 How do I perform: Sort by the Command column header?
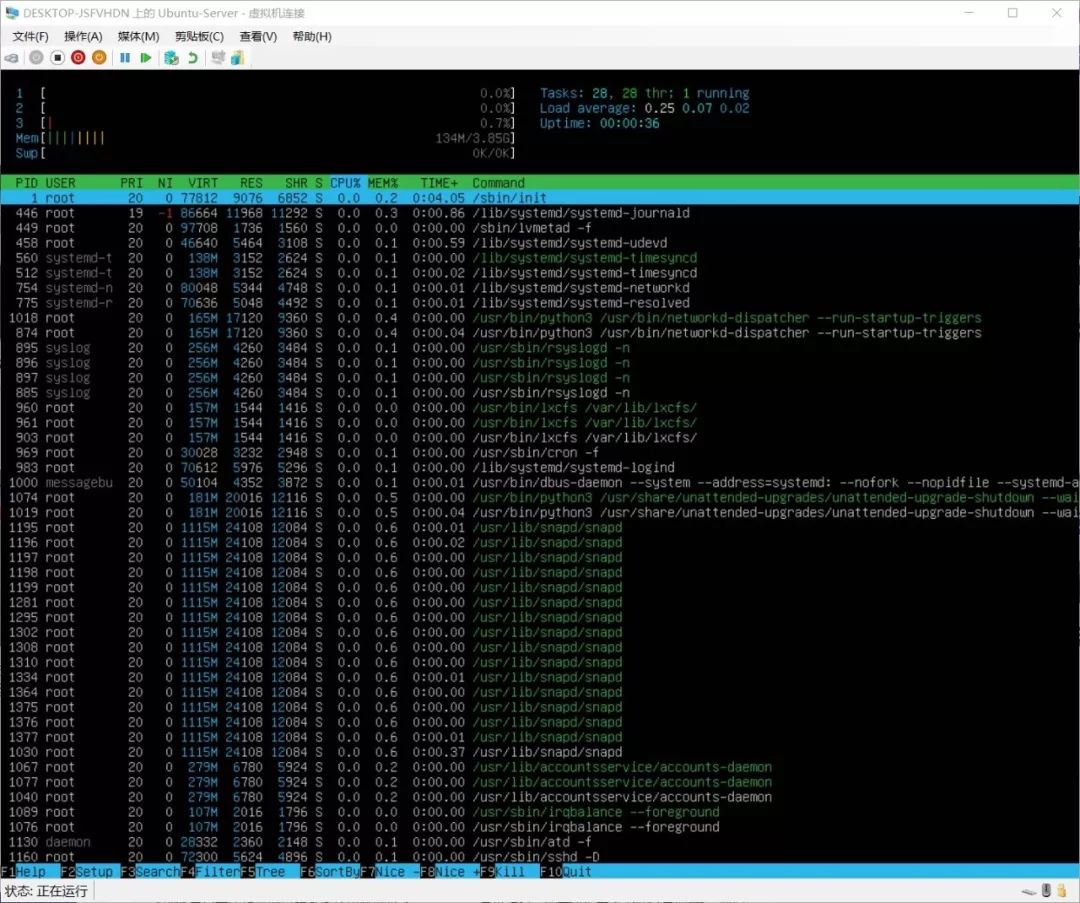coord(499,183)
